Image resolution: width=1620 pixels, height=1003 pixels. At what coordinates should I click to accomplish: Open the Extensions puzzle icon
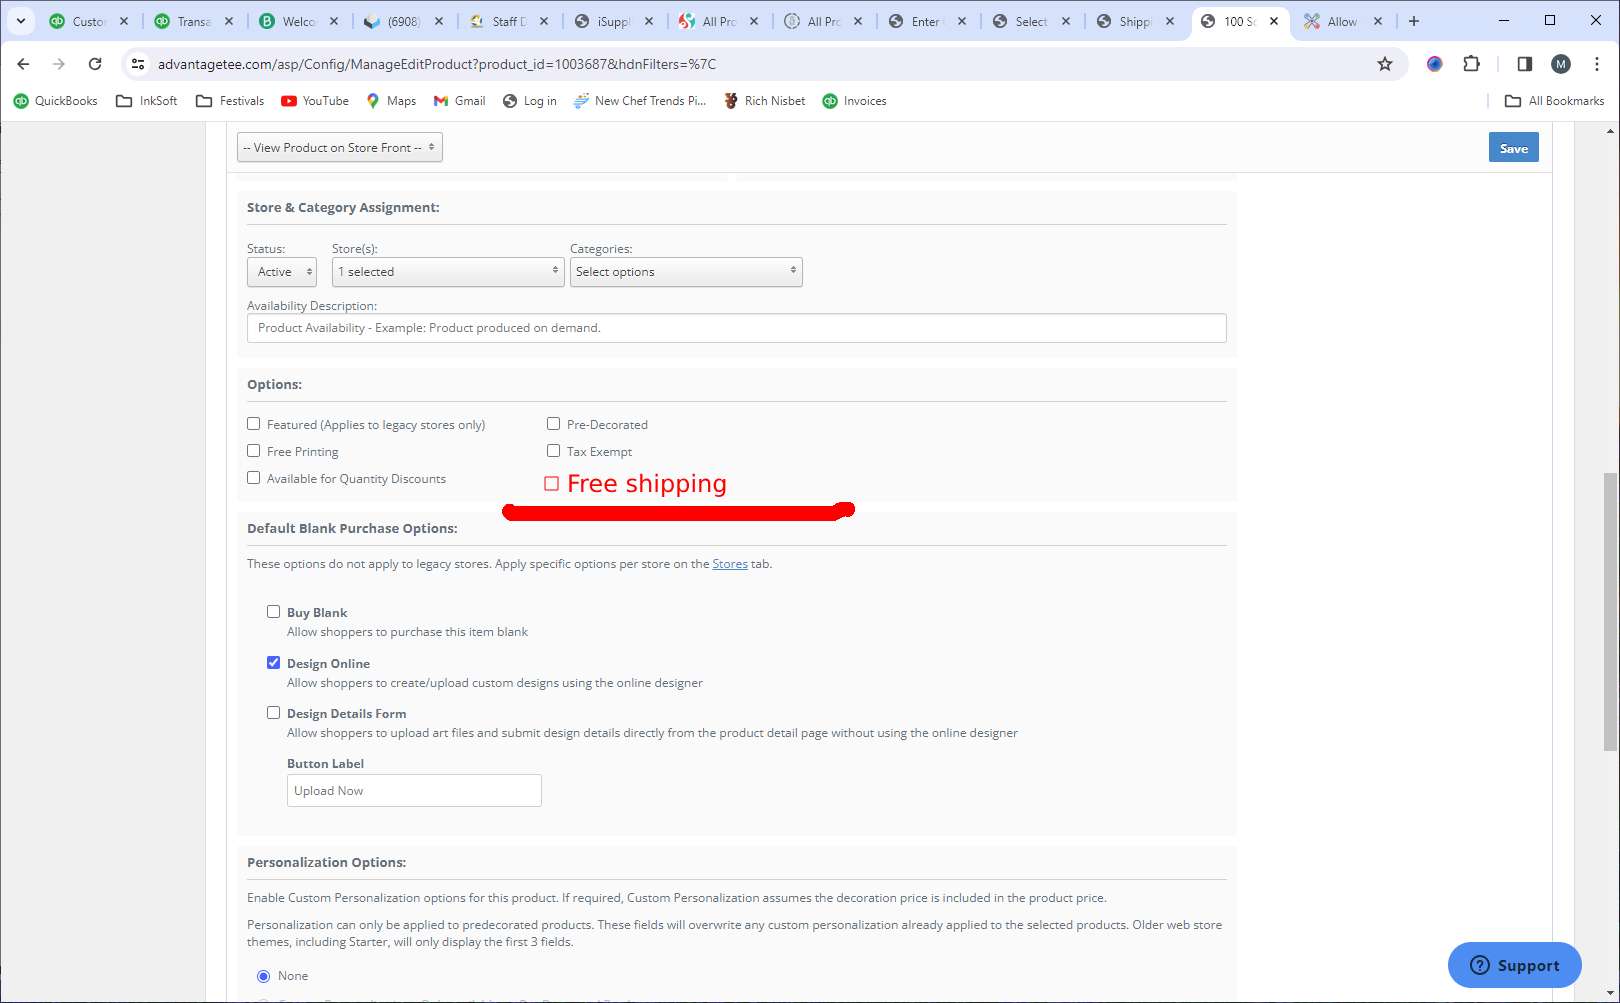pyautogui.click(x=1471, y=64)
